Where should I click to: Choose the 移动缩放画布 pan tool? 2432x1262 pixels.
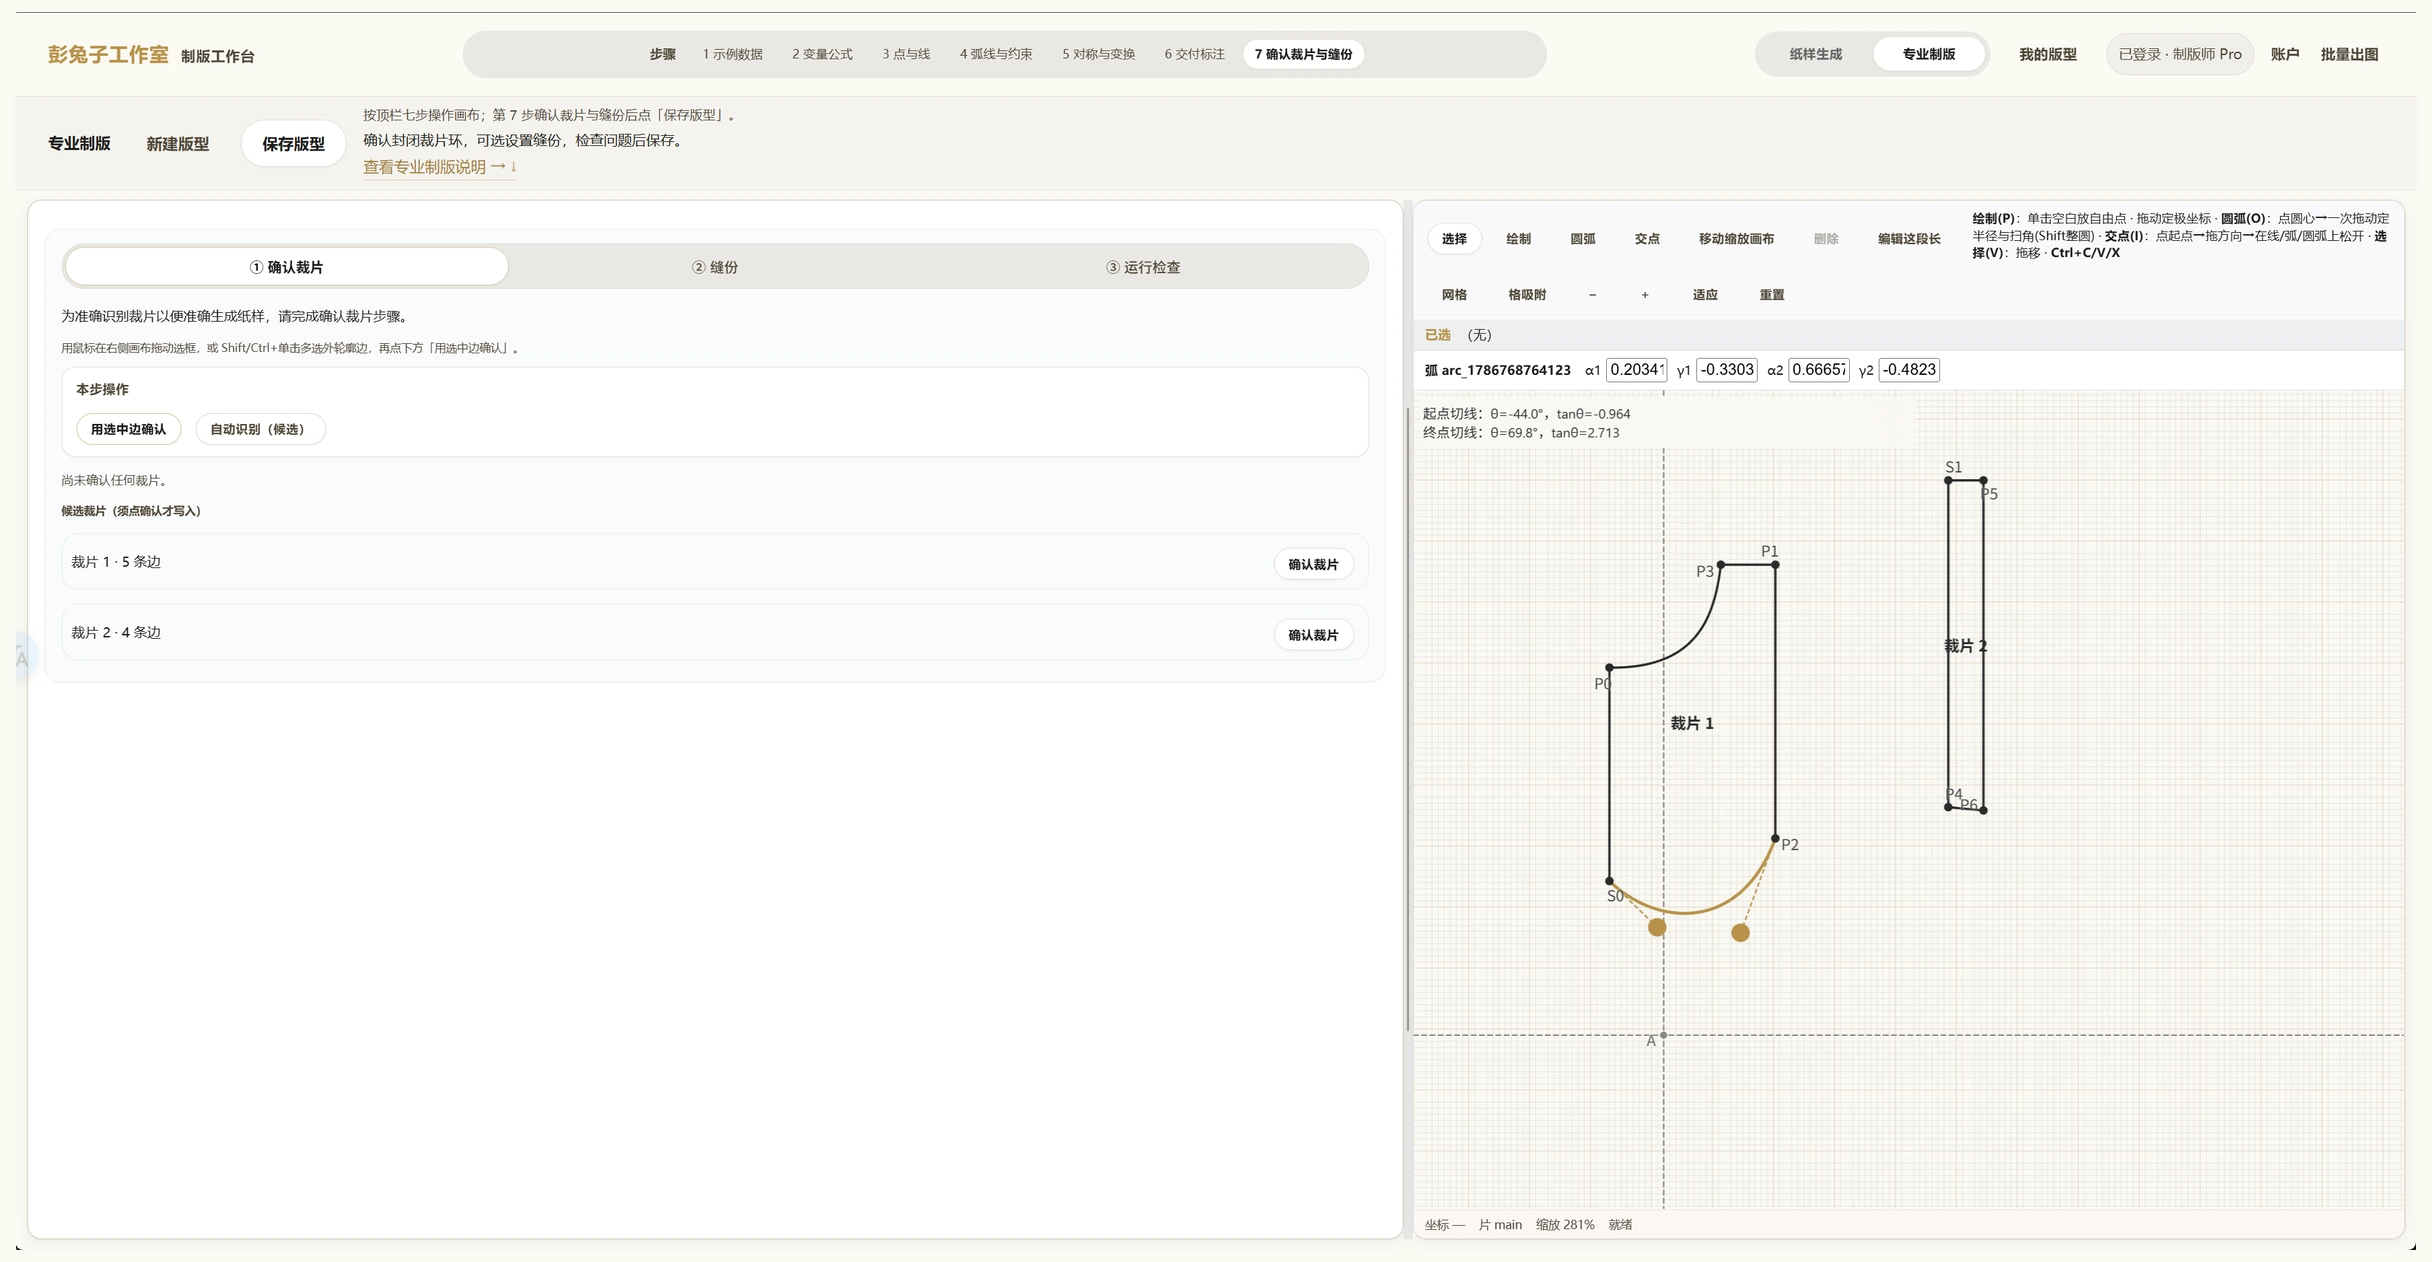pos(1736,239)
